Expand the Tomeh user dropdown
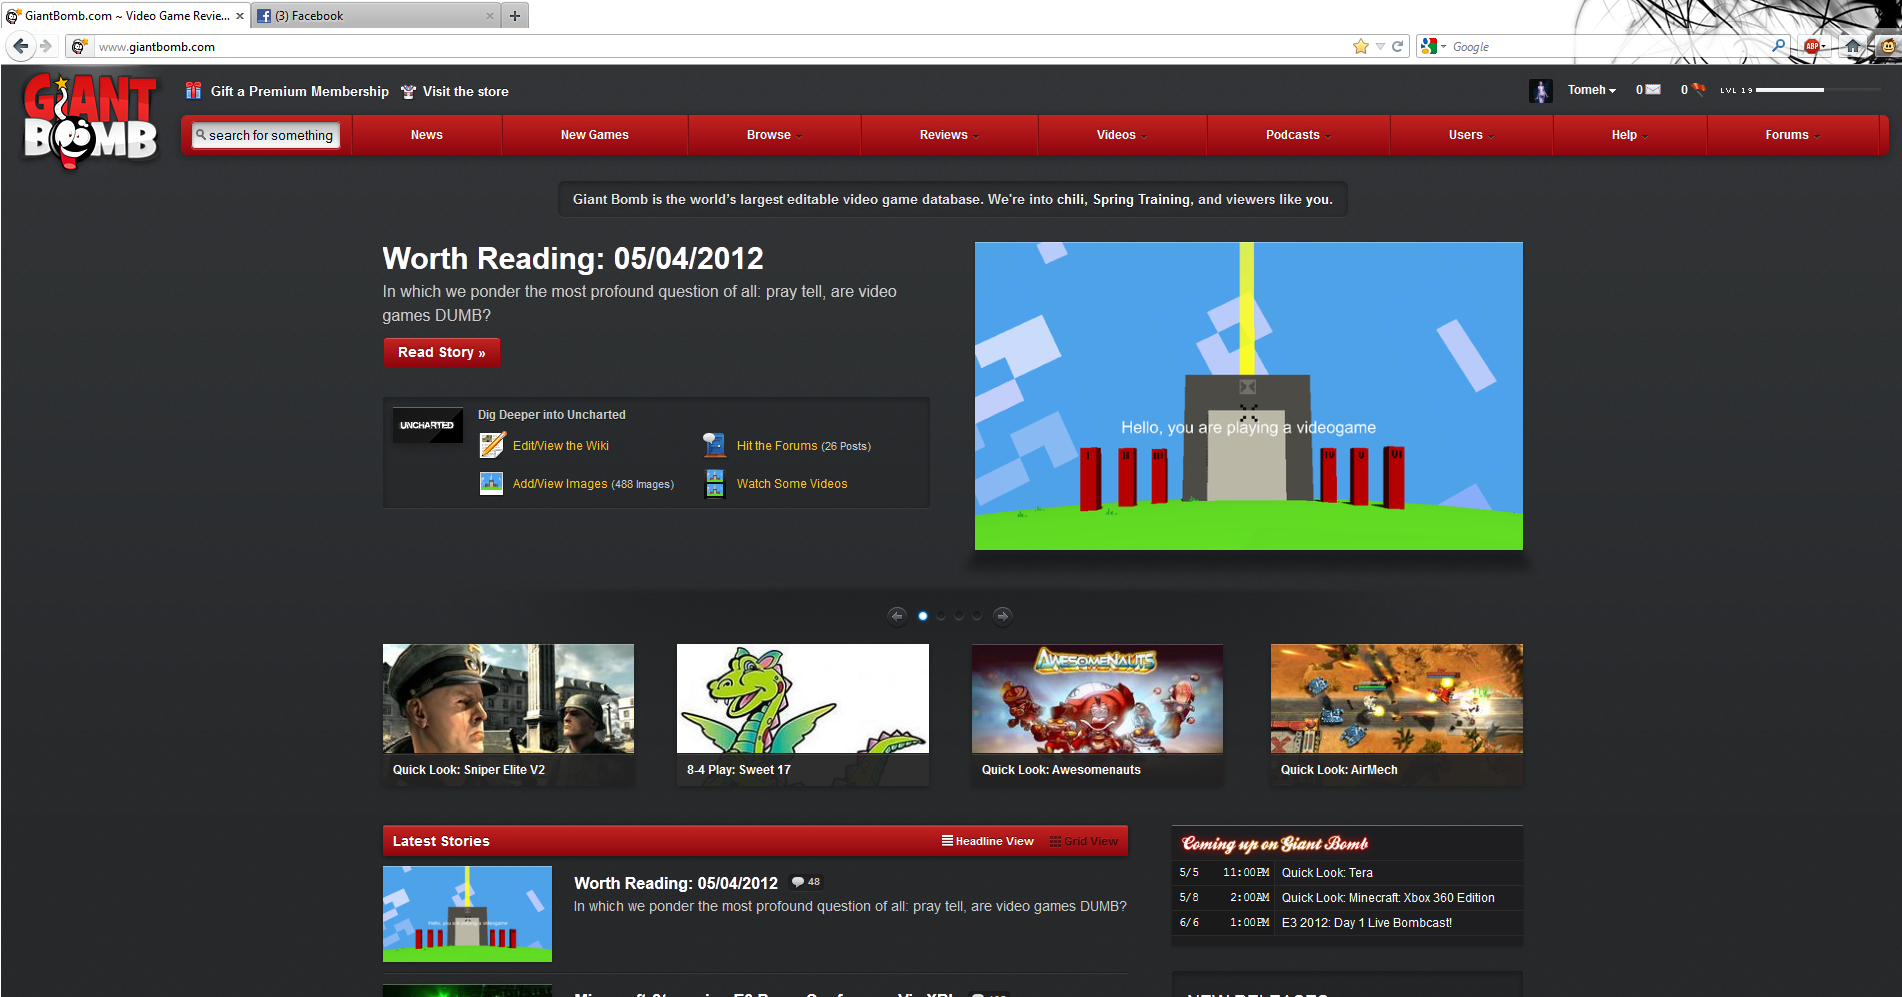Viewport: 1902px width, 997px height. point(1591,90)
